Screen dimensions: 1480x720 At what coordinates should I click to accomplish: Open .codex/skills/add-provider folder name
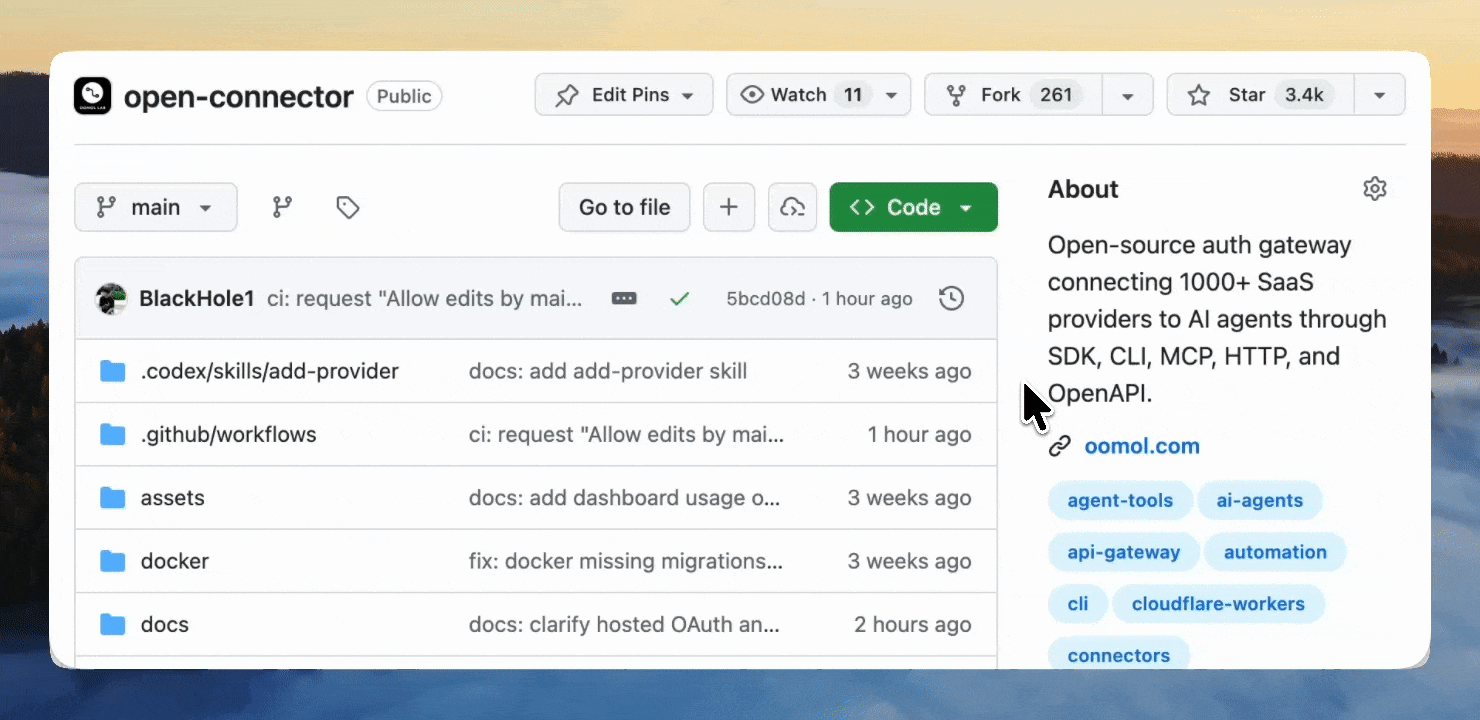click(x=270, y=371)
